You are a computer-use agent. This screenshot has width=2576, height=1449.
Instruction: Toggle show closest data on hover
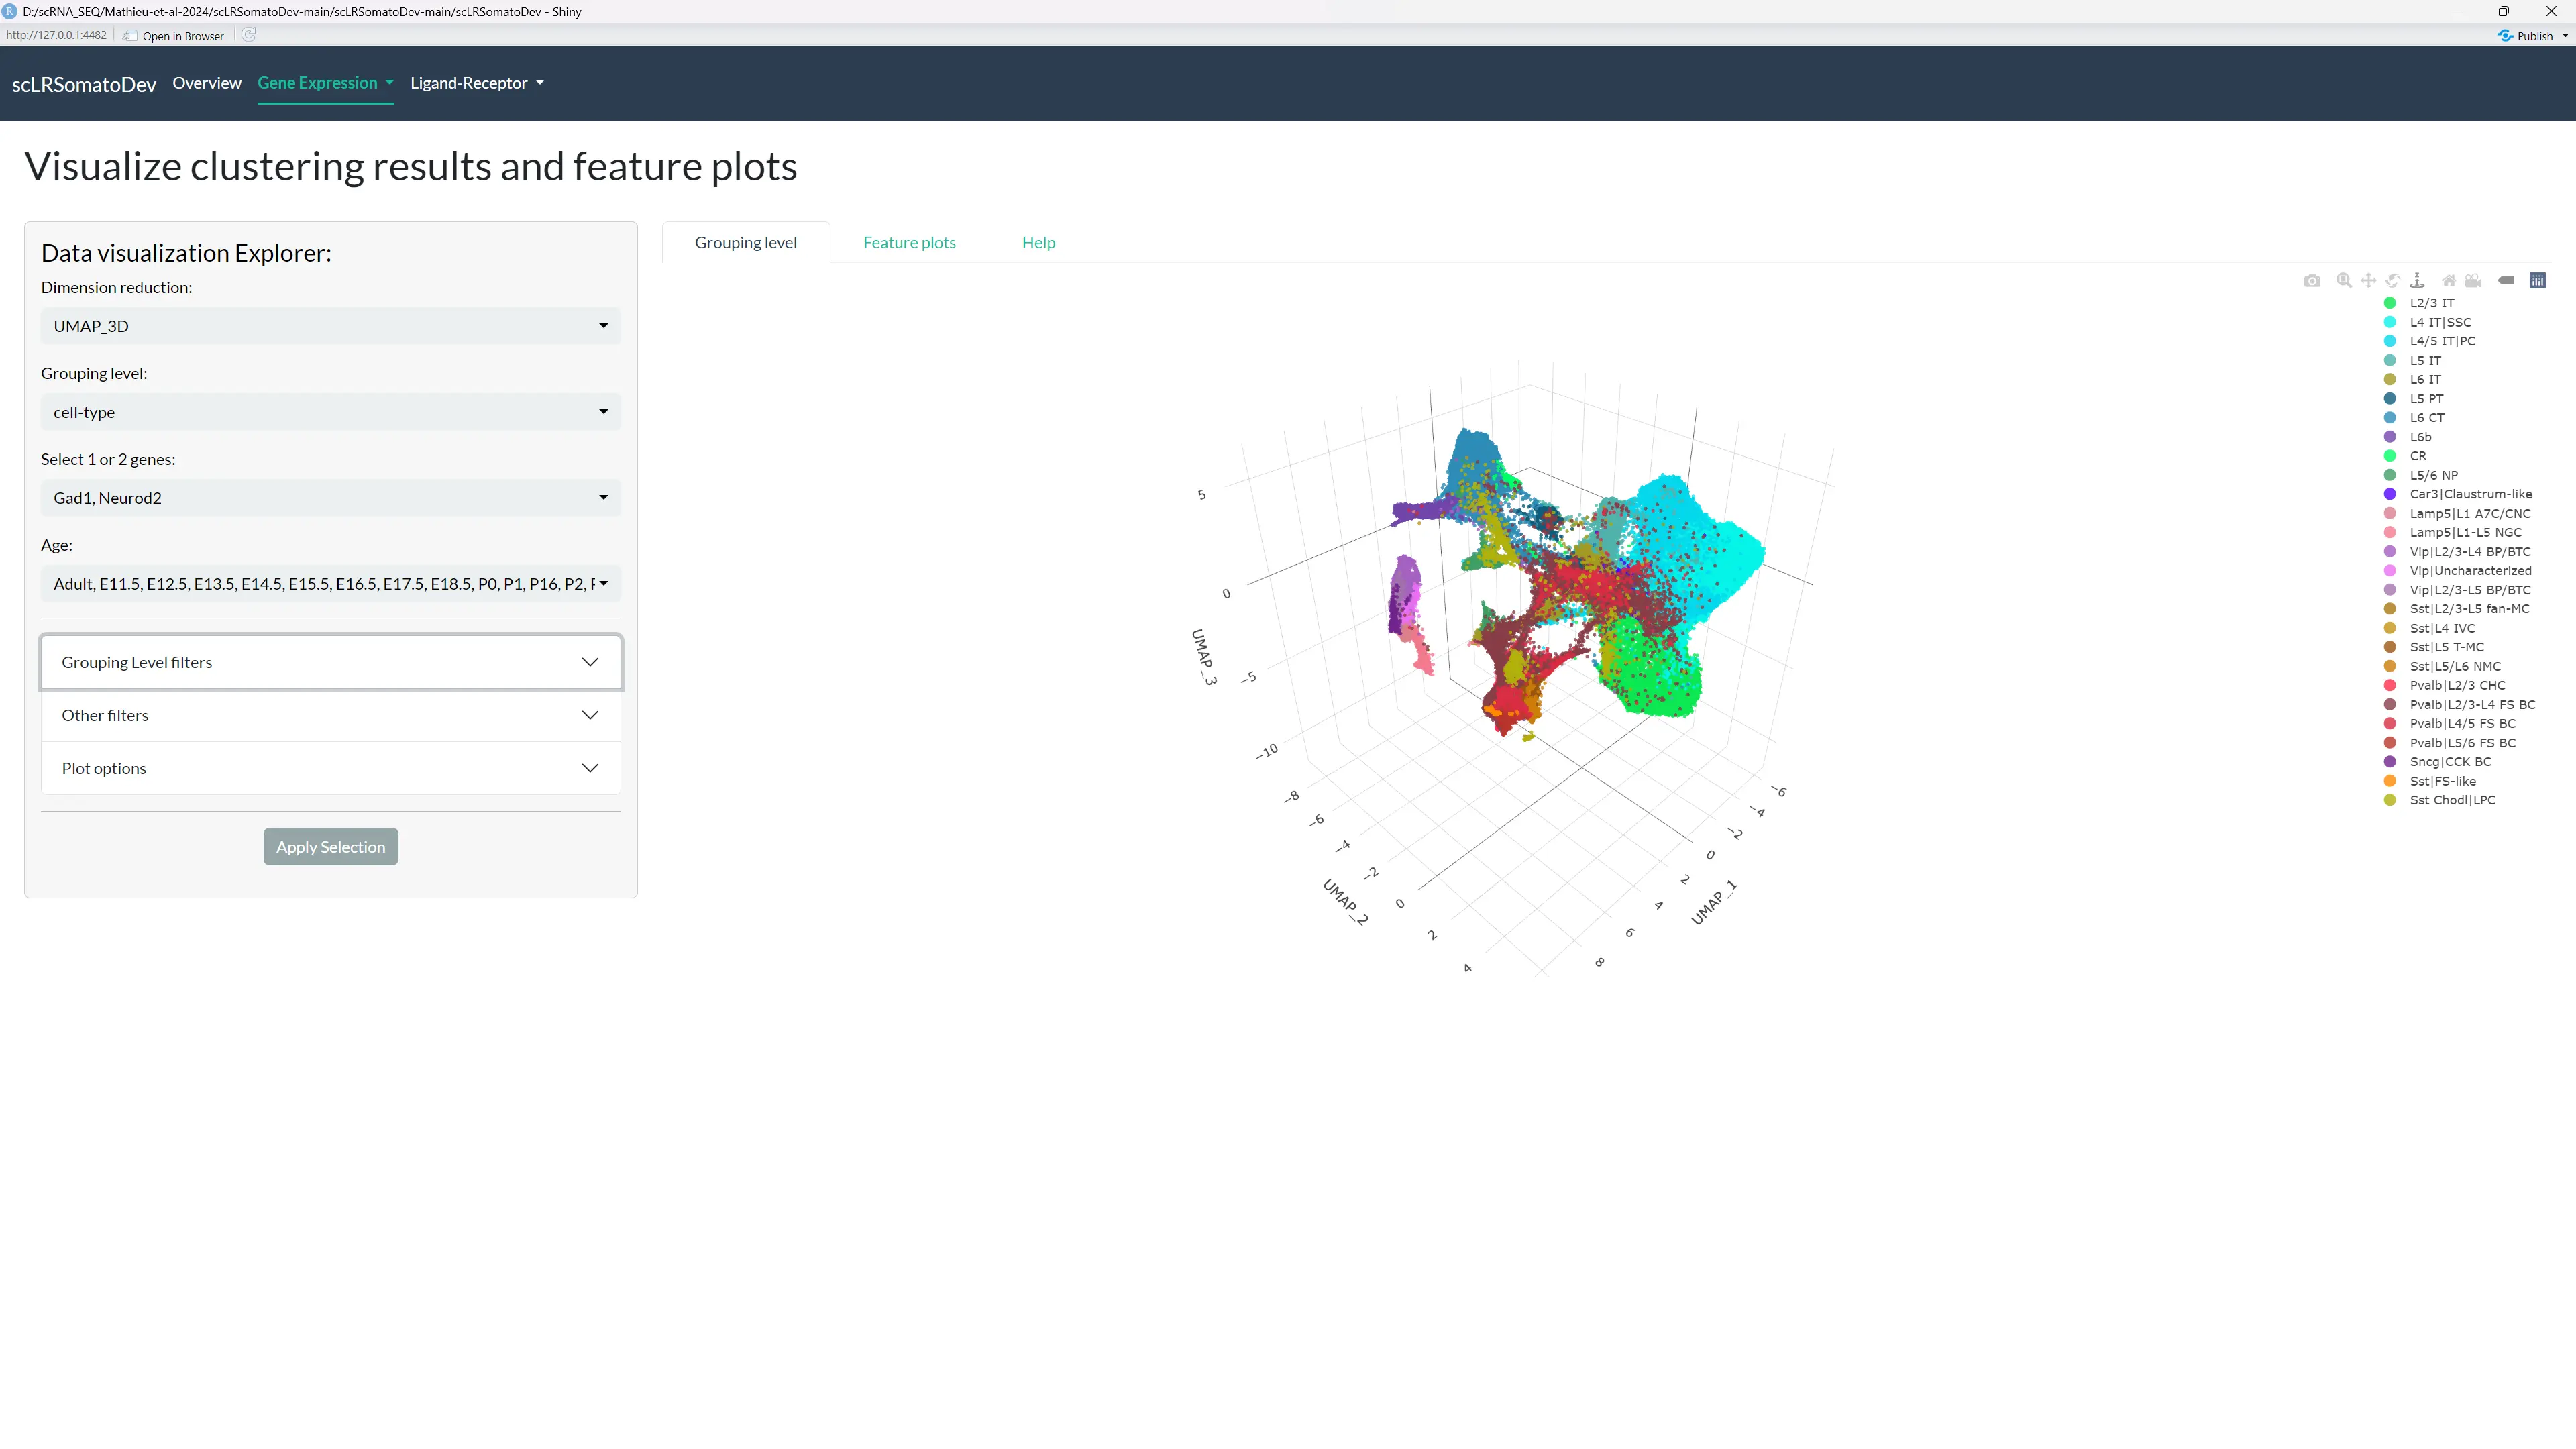2507,281
